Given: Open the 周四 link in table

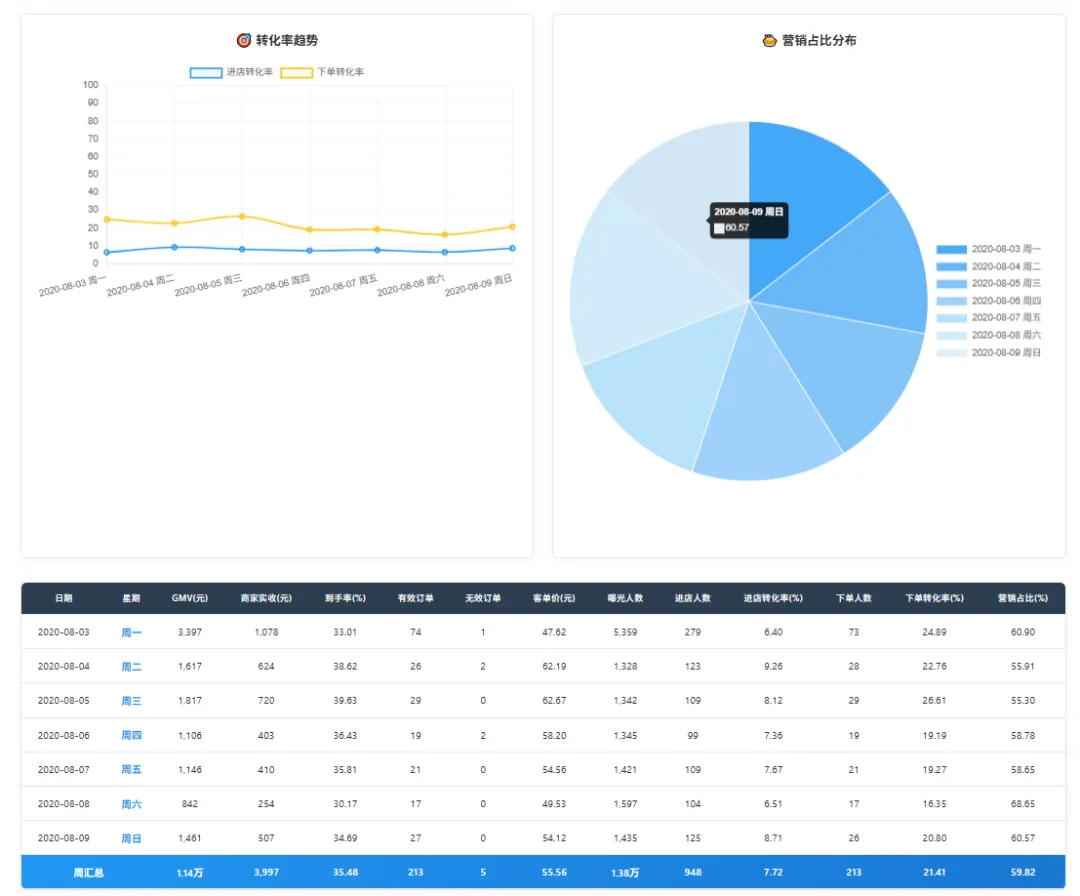Looking at the screenshot, I should [x=132, y=736].
